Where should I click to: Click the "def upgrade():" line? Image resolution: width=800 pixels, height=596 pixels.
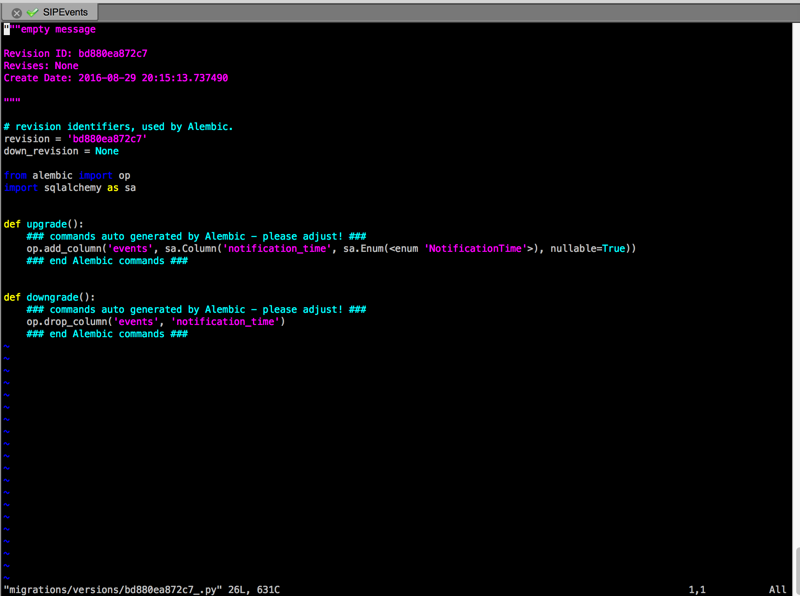[43, 224]
